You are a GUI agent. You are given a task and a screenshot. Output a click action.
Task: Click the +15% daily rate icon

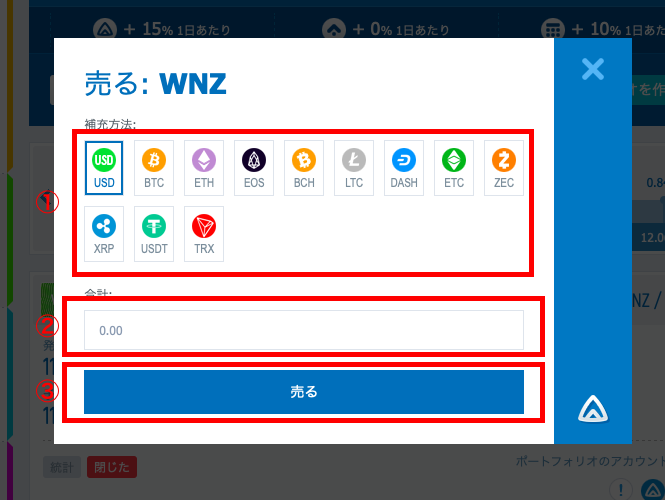[x=105, y=30]
